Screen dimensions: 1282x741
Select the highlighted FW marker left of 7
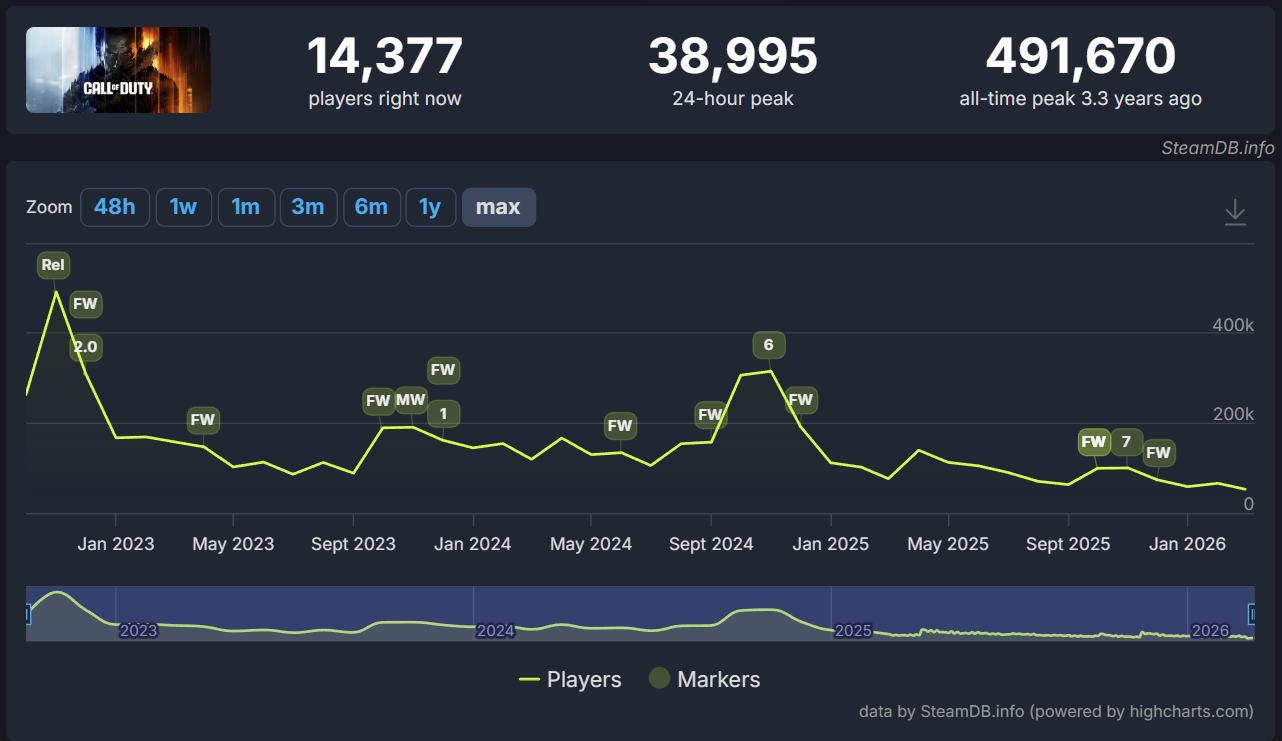[x=1094, y=441]
